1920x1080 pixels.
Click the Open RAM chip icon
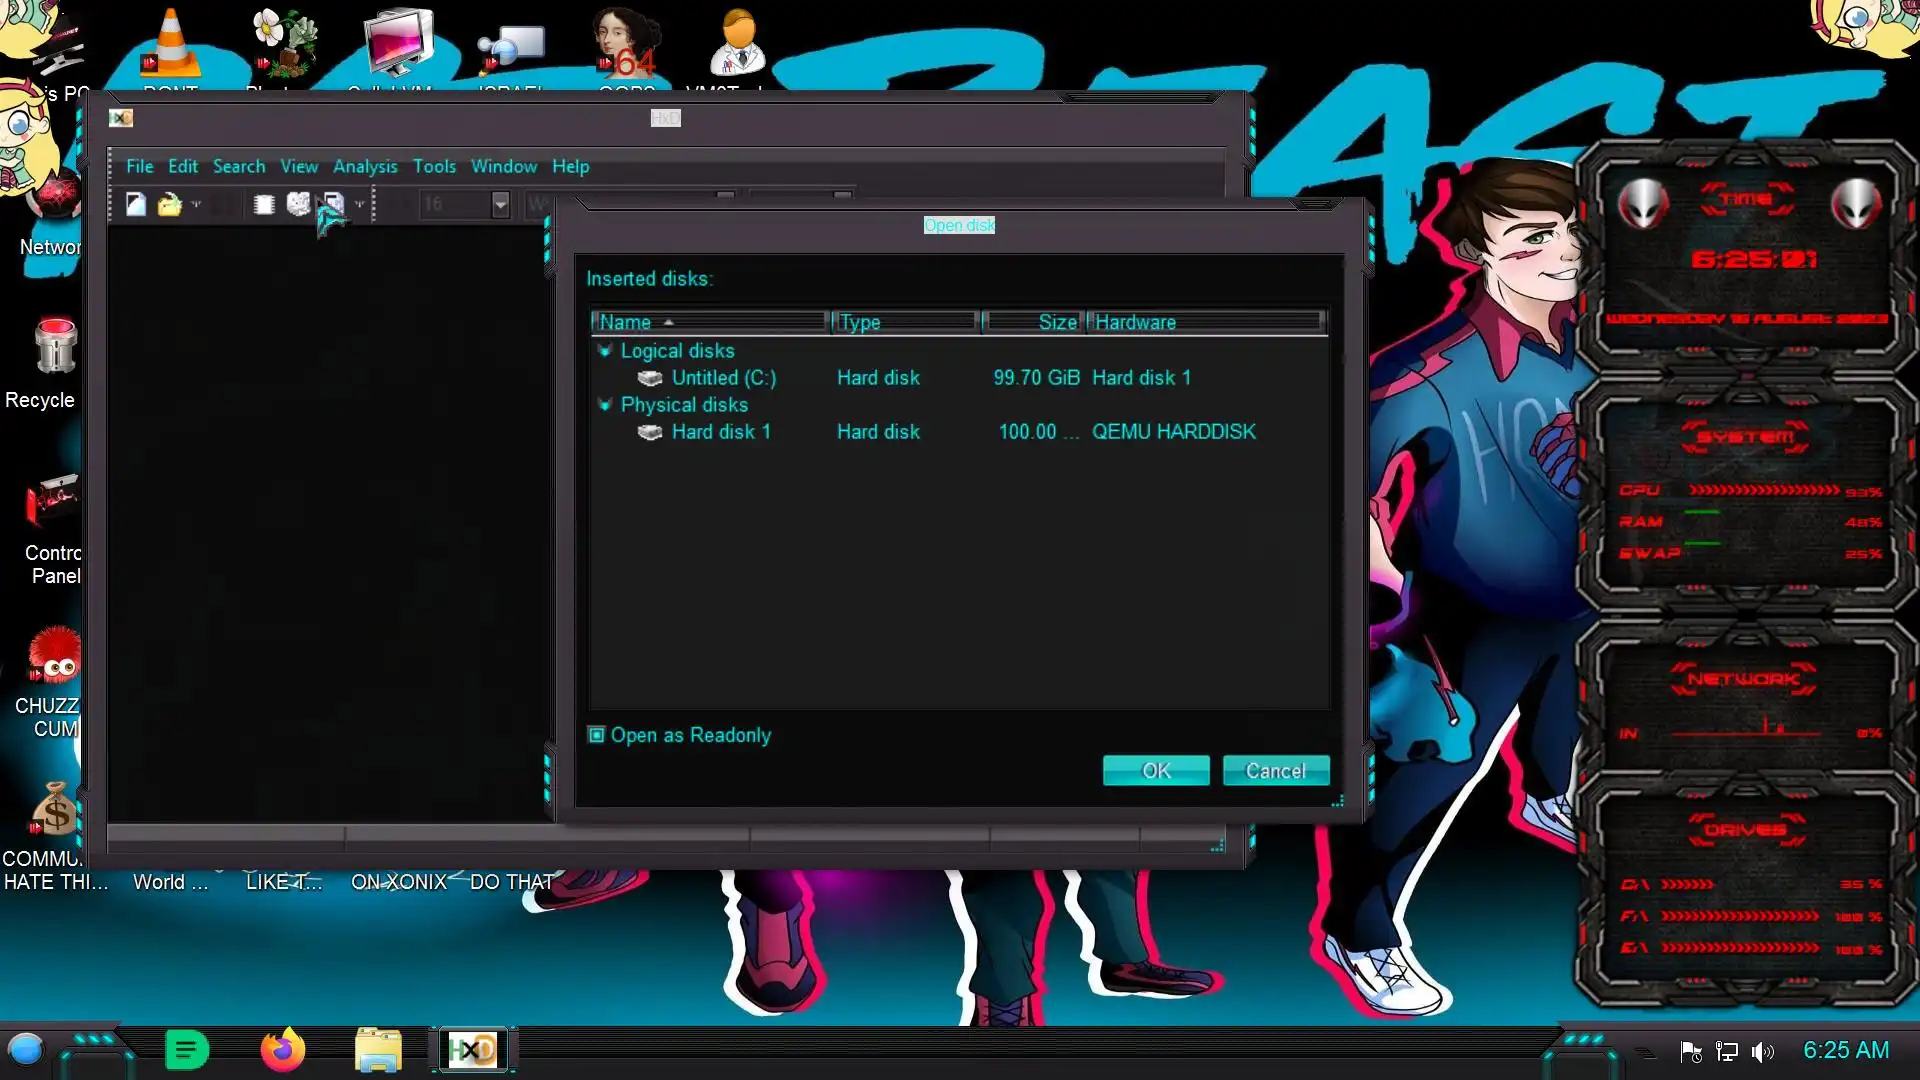[264, 205]
